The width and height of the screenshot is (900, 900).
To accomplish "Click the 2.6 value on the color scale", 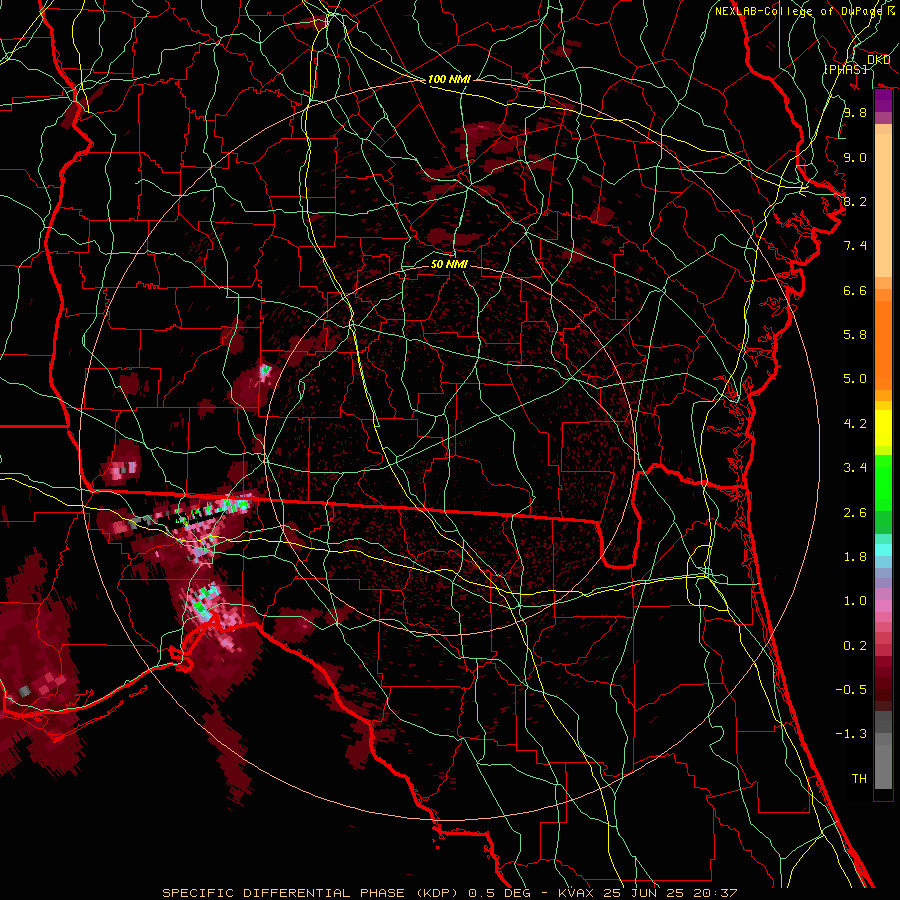I will [855, 513].
